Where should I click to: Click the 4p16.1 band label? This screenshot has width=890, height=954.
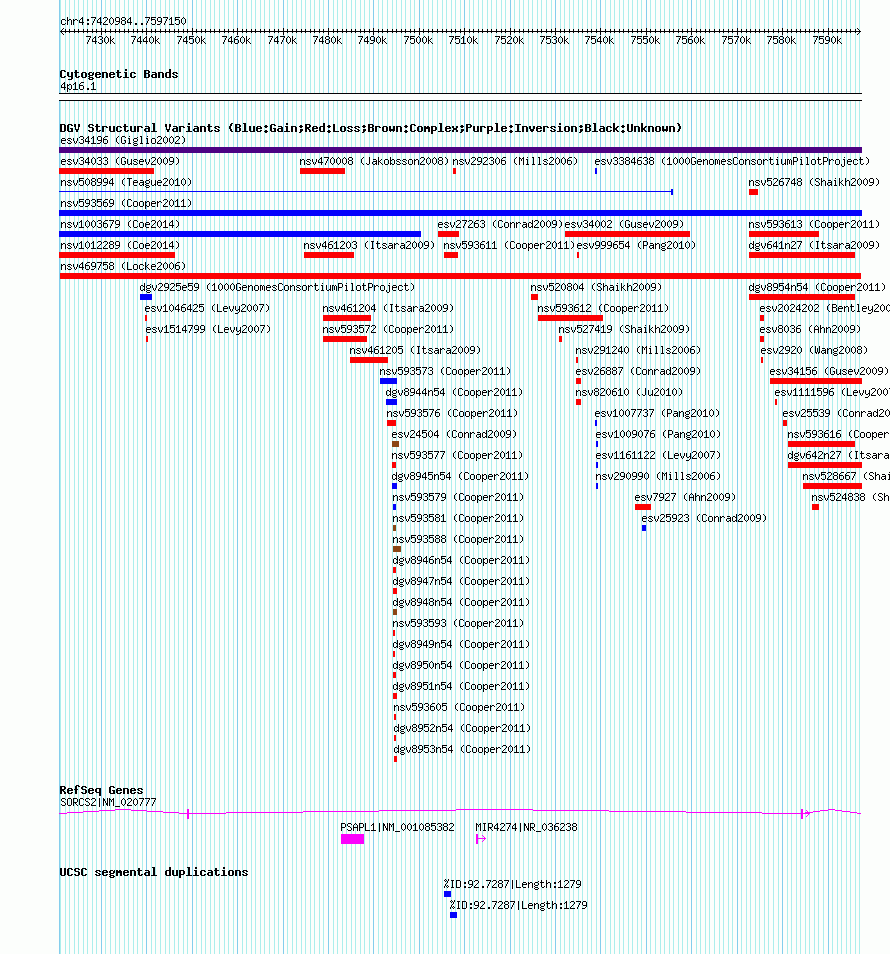(x=78, y=86)
